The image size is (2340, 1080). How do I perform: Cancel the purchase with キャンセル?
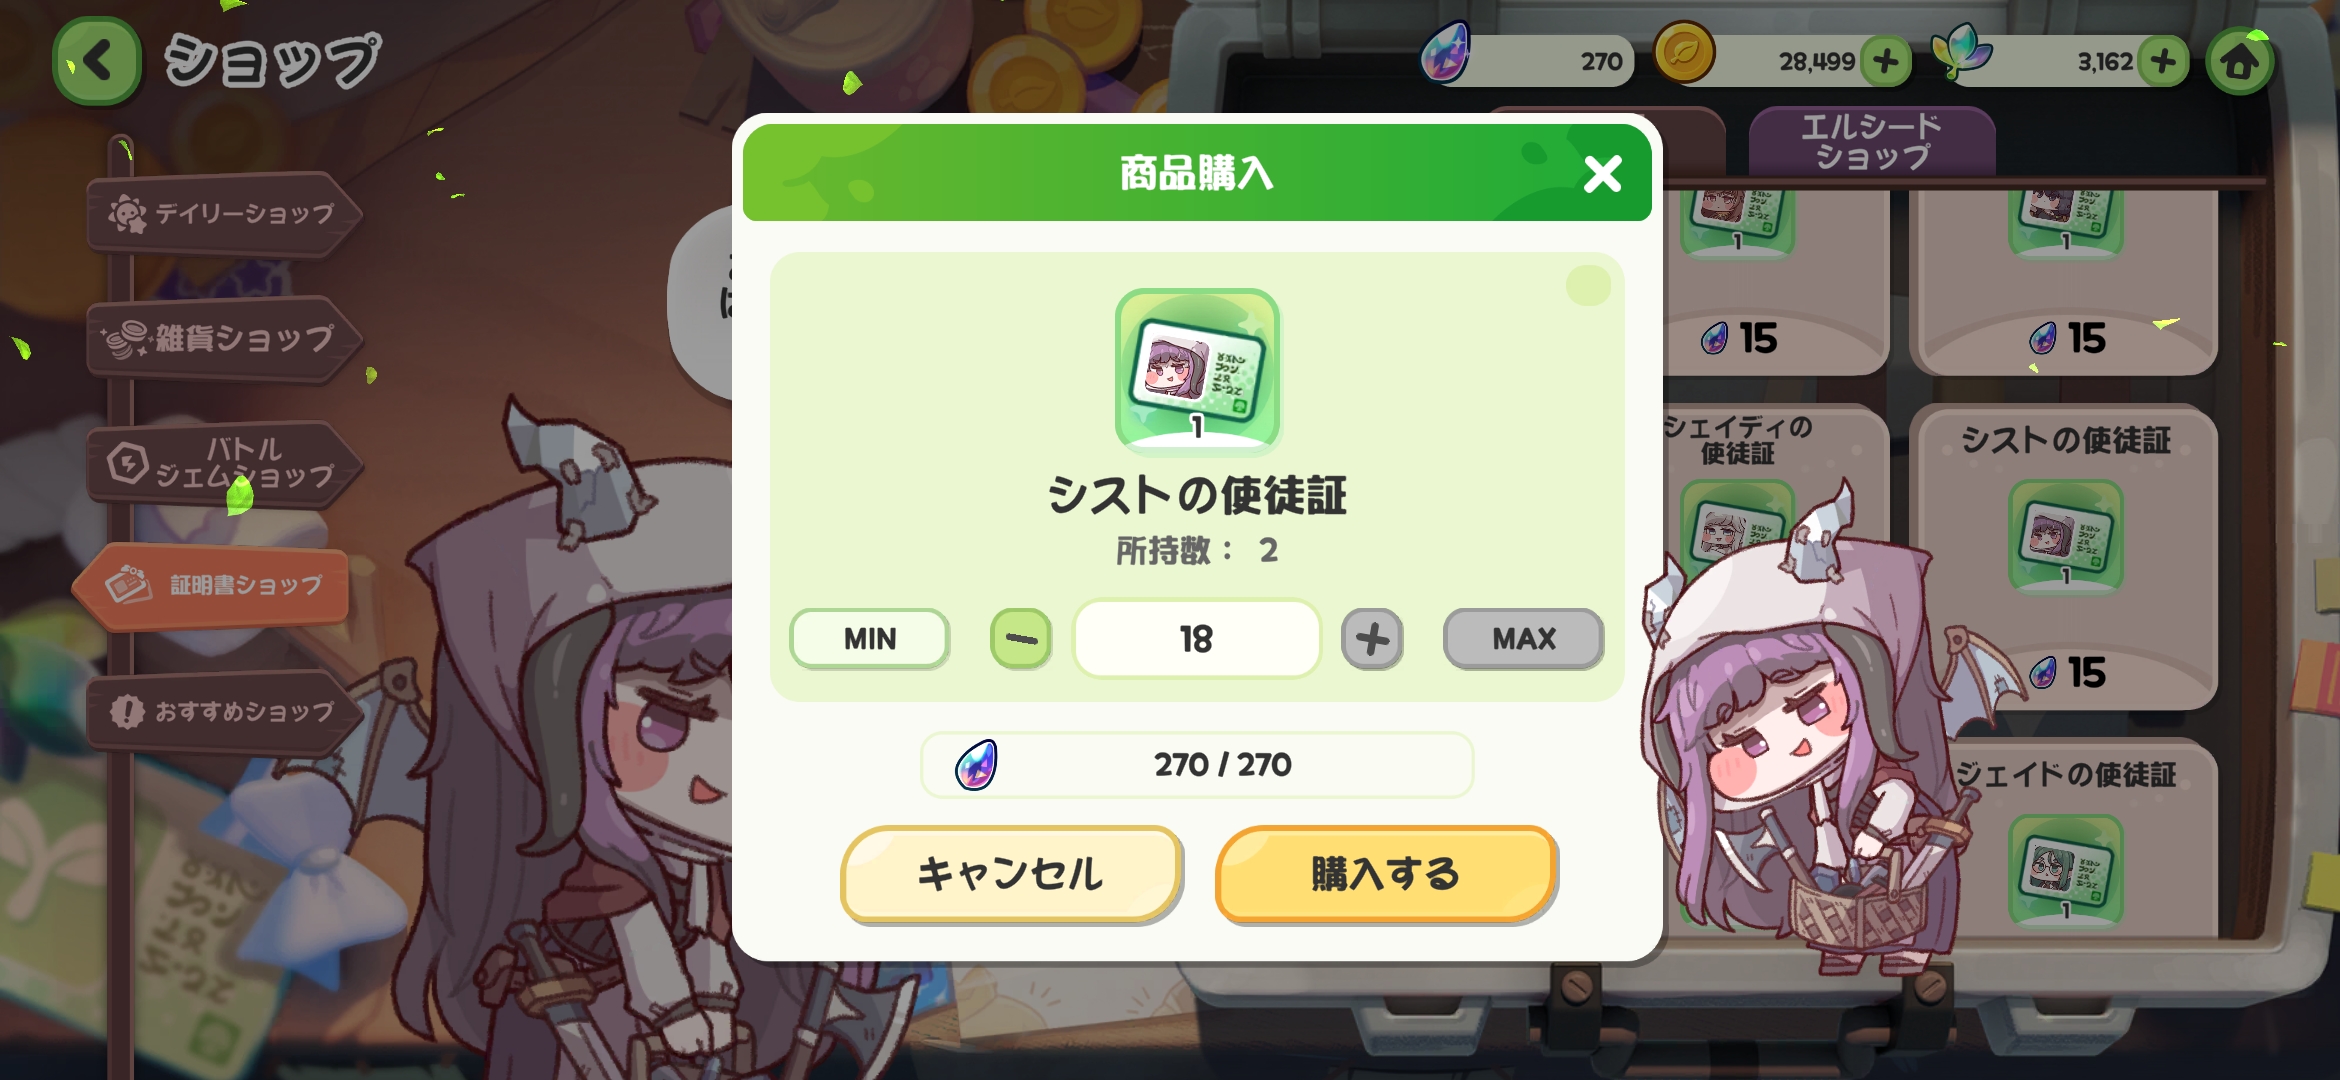(x=1012, y=875)
